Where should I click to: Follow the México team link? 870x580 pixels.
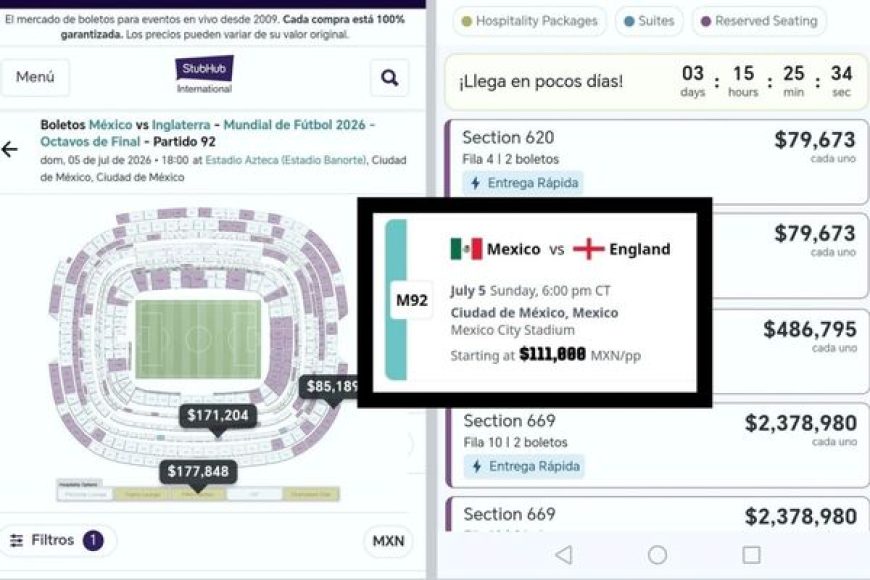[110, 125]
